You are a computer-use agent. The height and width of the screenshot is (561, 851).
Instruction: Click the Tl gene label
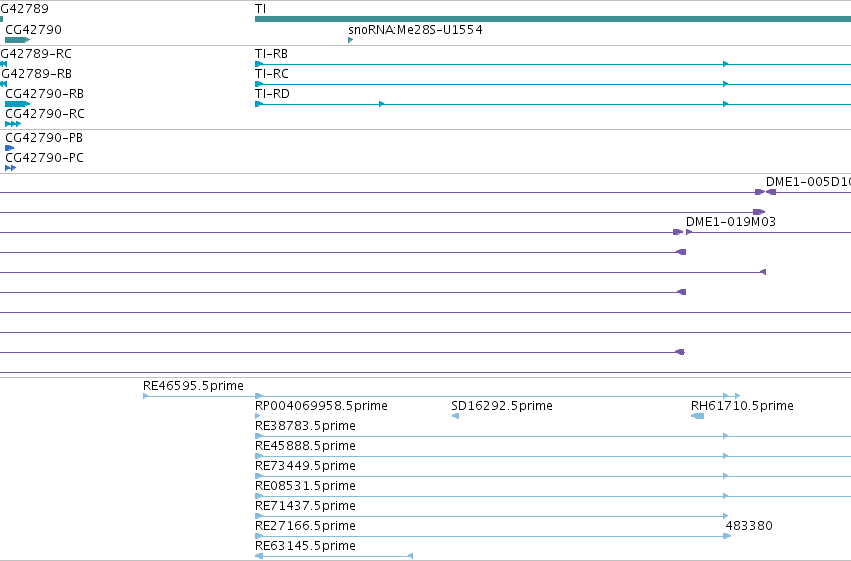pyautogui.click(x=261, y=9)
